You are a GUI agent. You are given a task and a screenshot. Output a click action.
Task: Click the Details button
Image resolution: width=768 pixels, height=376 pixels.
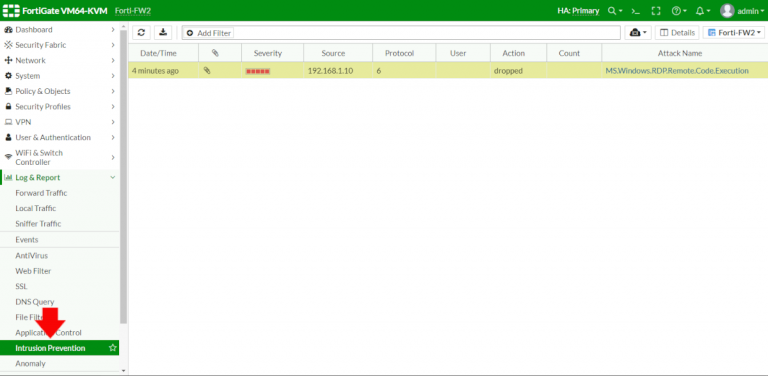[x=677, y=33]
